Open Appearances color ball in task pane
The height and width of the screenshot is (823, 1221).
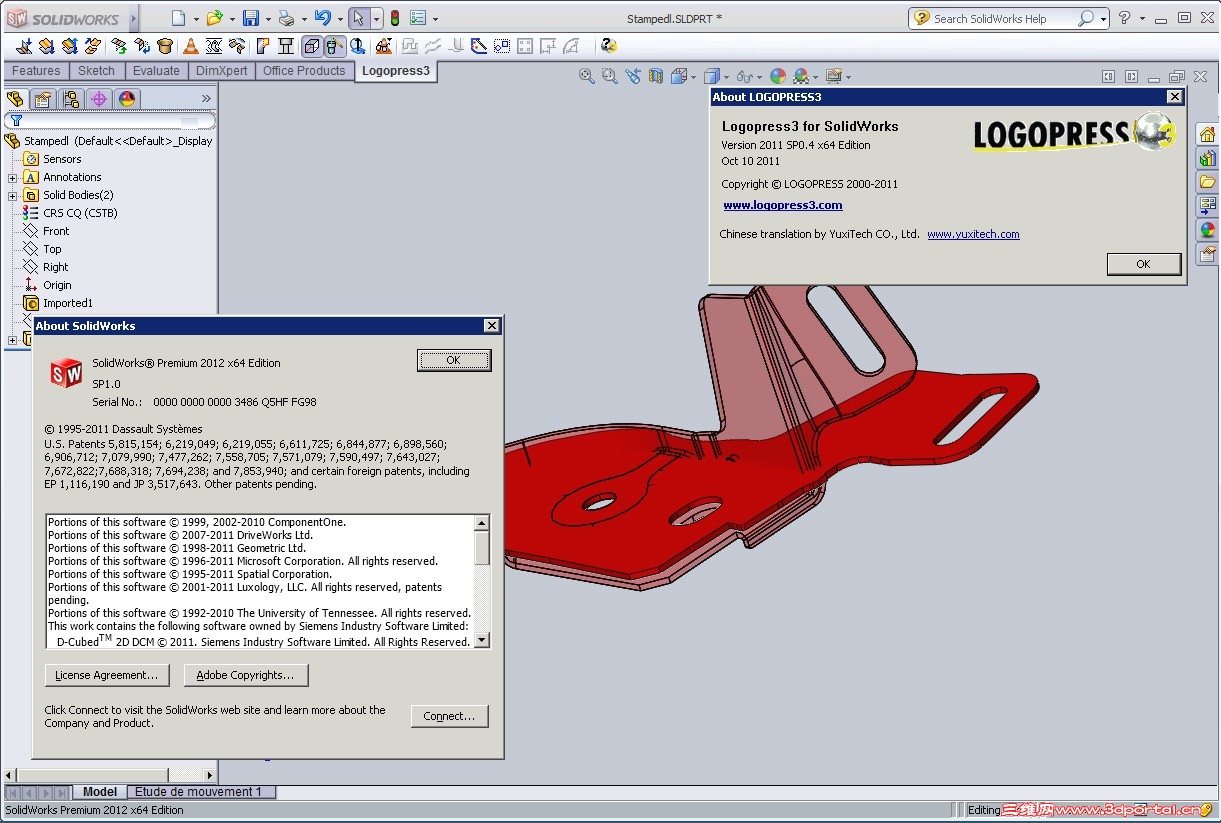(x=1207, y=230)
